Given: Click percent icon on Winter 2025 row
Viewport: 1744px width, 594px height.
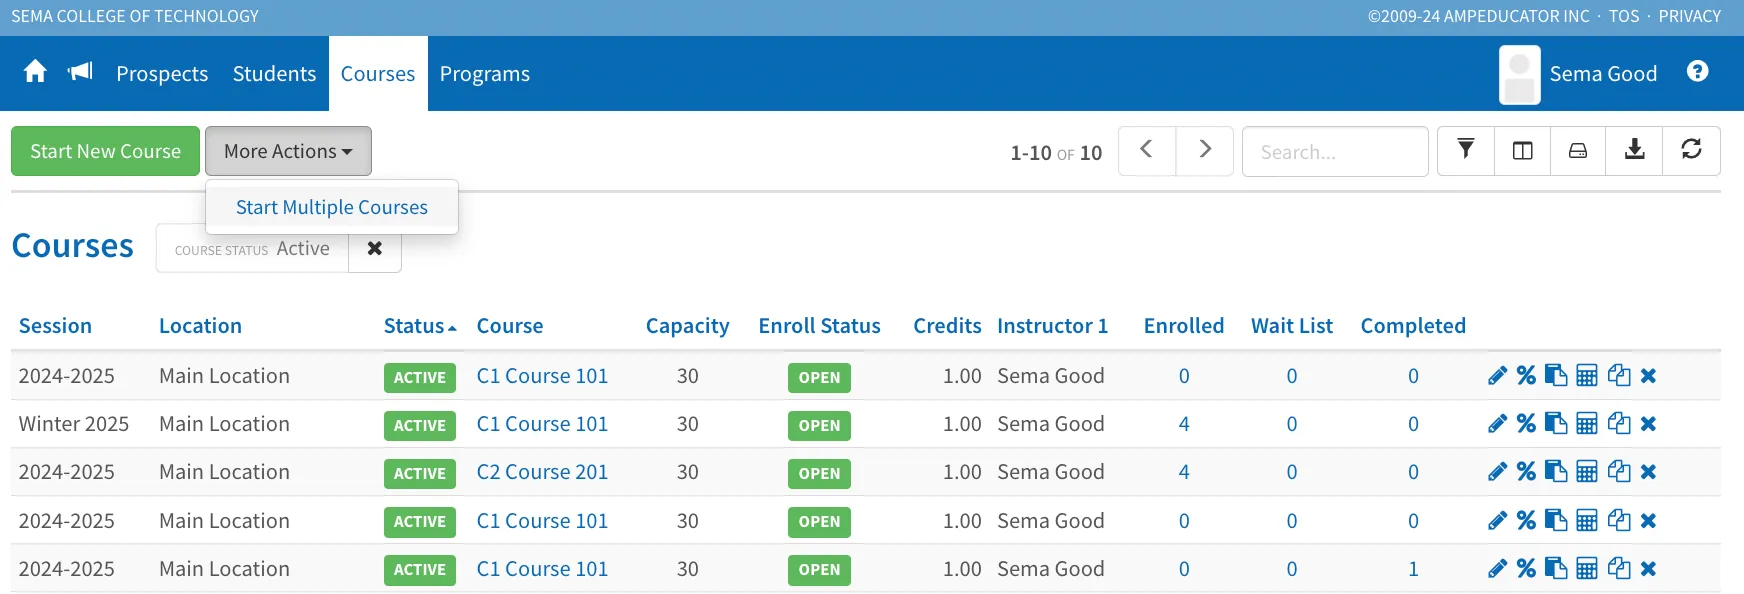Looking at the screenshot, I should click(1526, 424).
